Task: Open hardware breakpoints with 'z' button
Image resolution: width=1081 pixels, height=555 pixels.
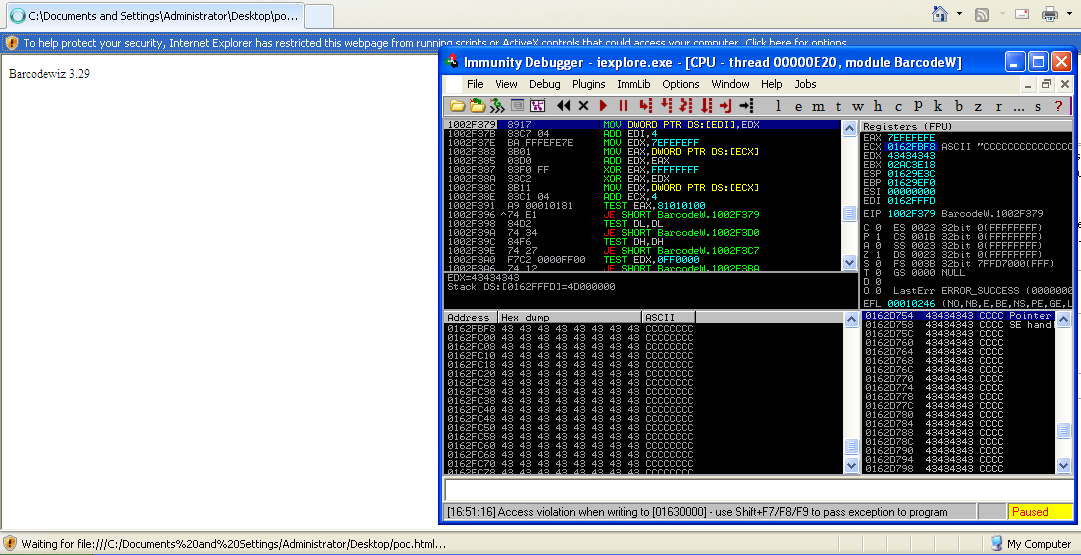Action: pyautogui.click(x=978, y=106)
